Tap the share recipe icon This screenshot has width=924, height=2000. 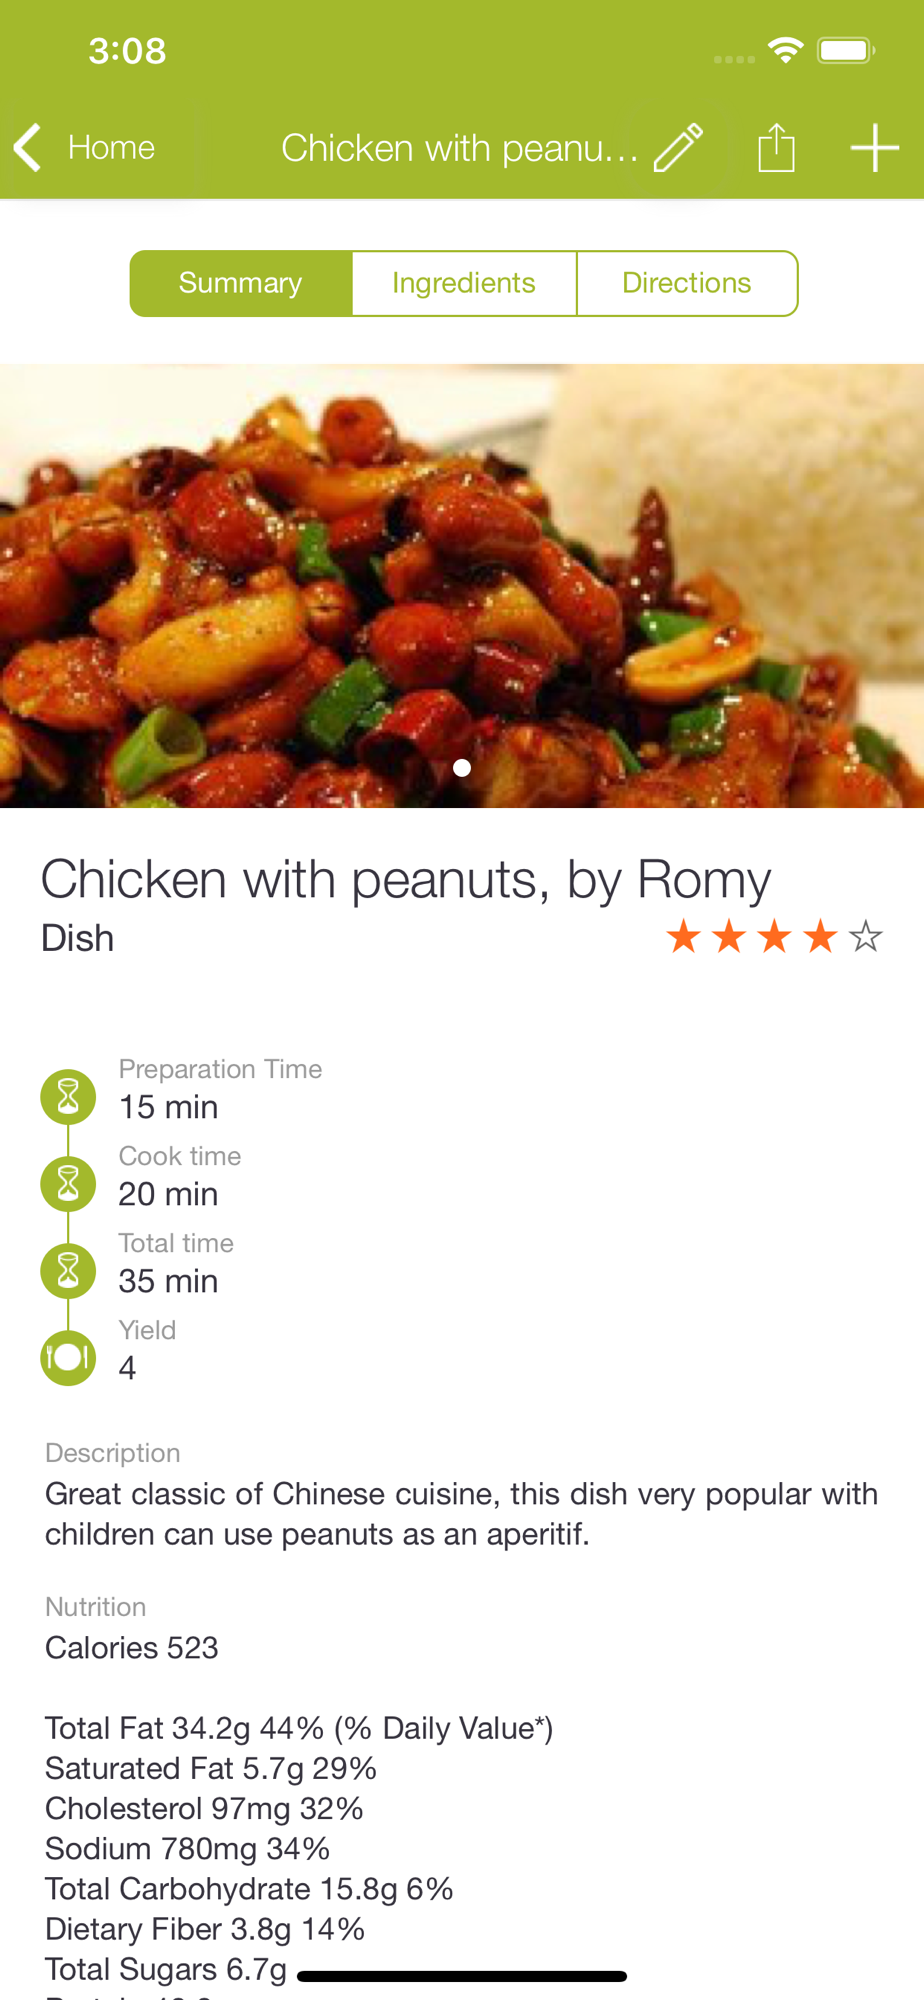776,148
